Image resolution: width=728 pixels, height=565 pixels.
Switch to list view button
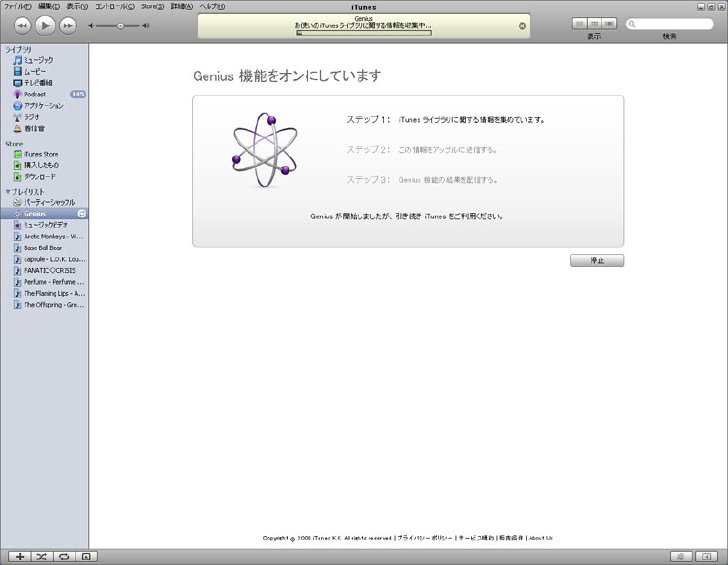coord(579,24)
